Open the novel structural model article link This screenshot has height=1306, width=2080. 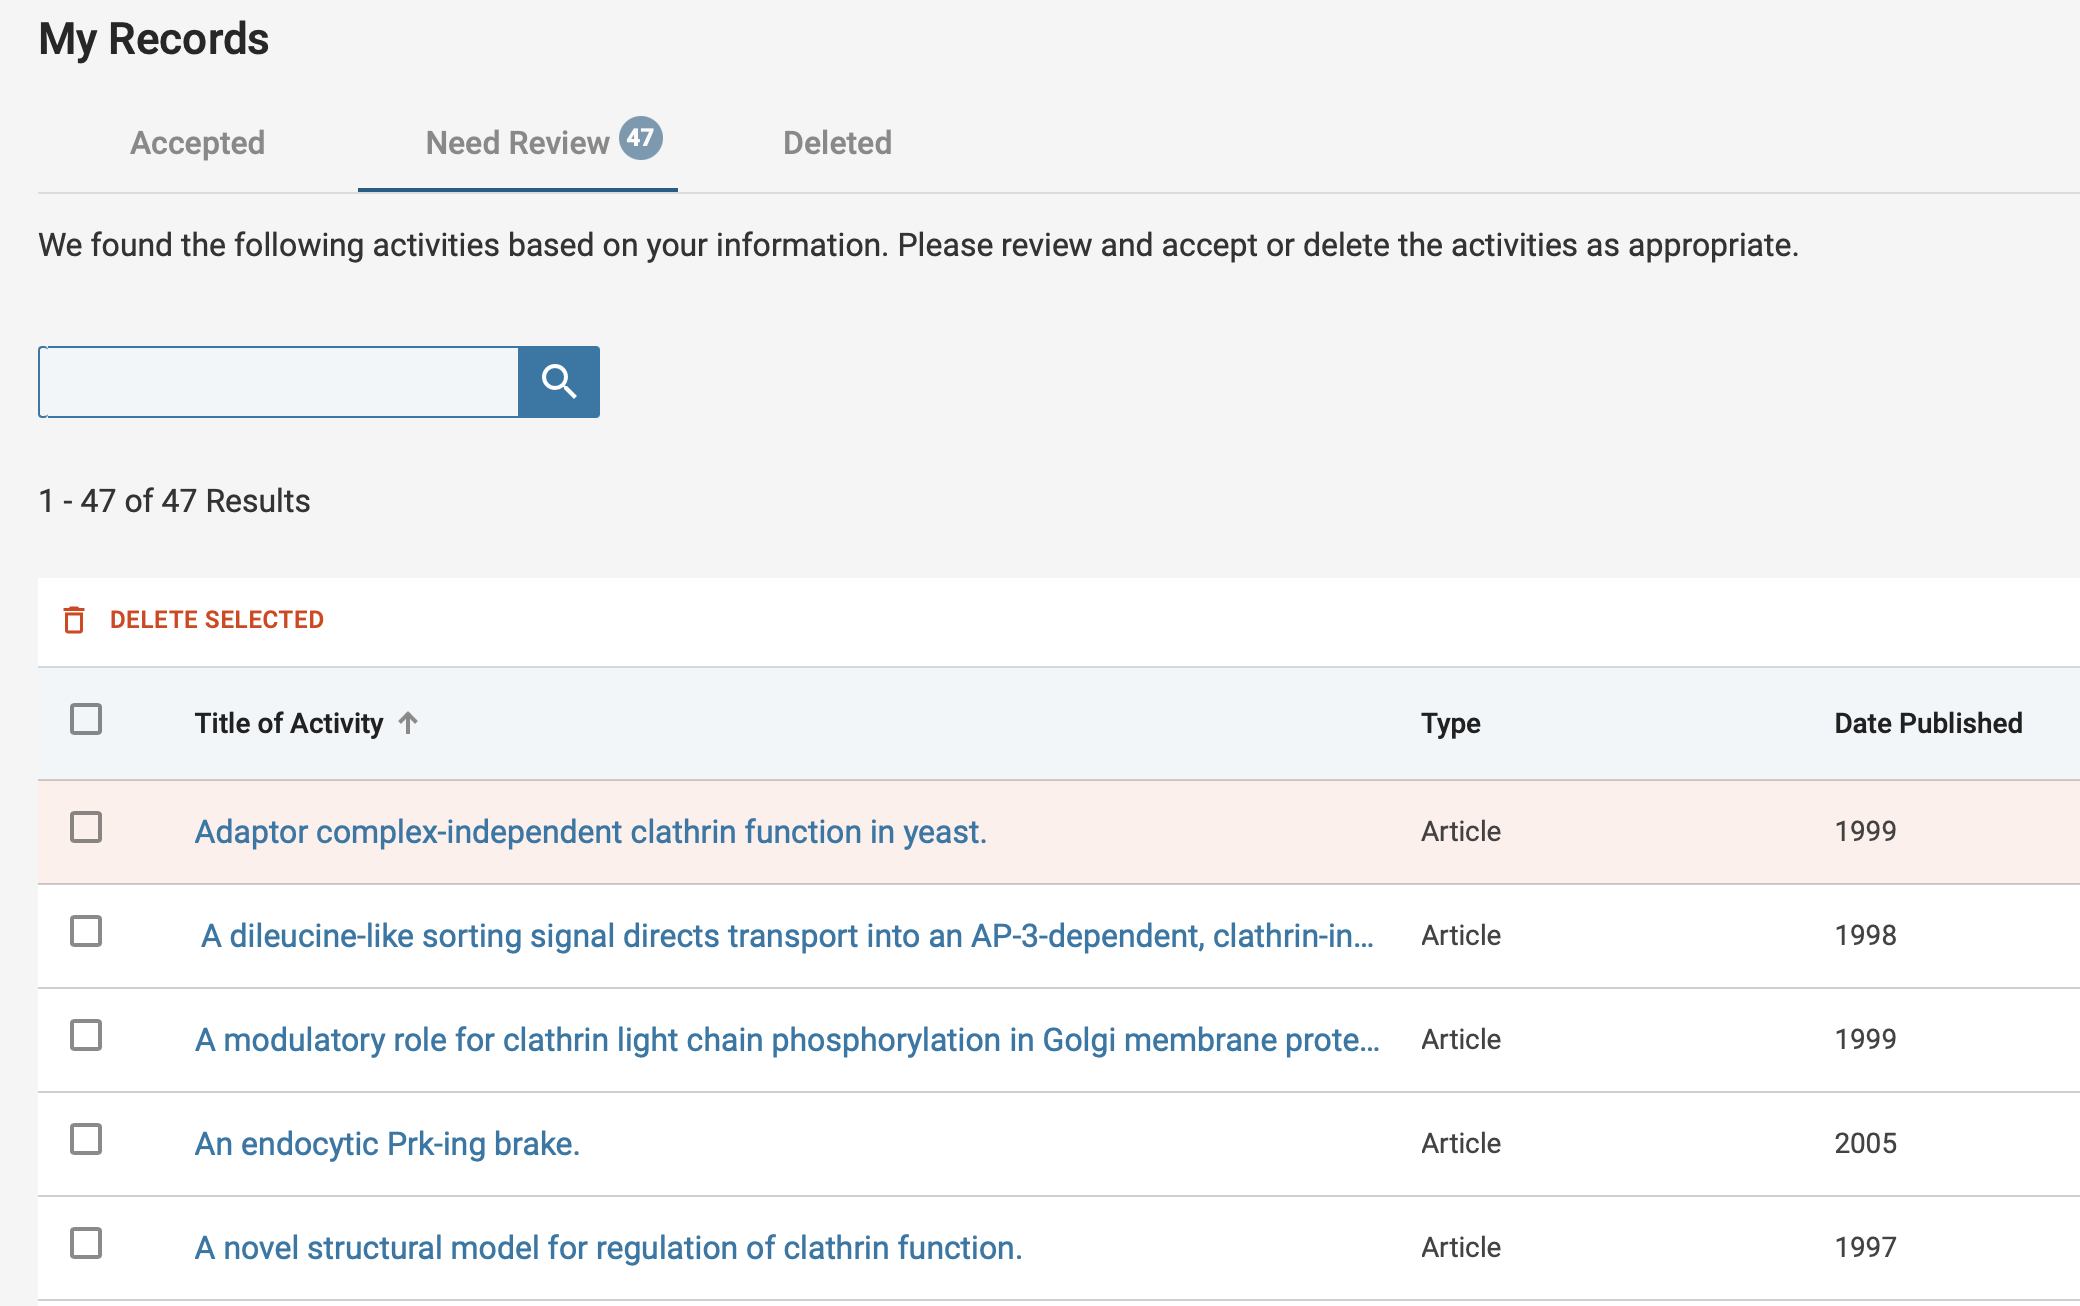pyautogui.click(x=608, y=1248)
